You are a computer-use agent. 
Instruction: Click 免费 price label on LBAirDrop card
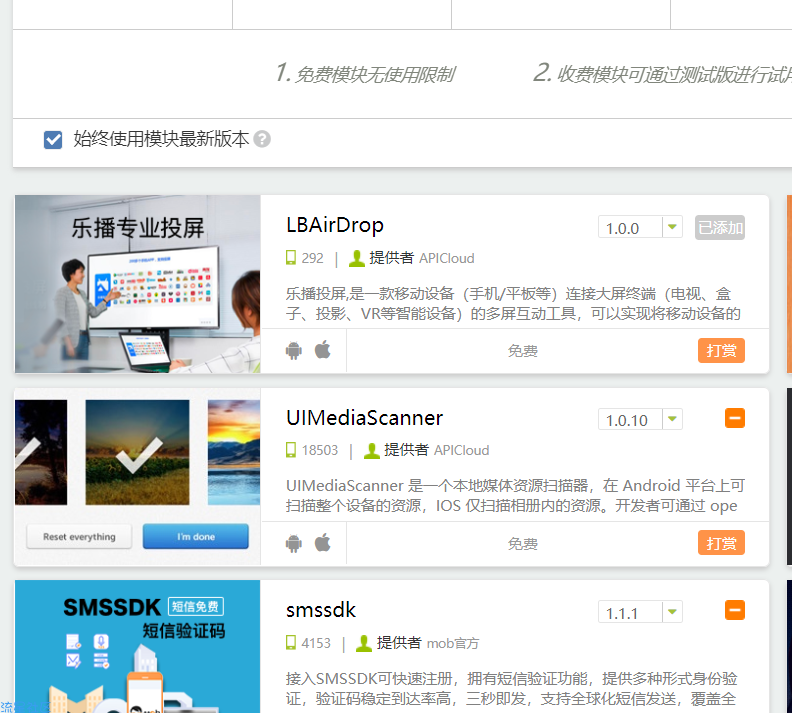(522, 351)
